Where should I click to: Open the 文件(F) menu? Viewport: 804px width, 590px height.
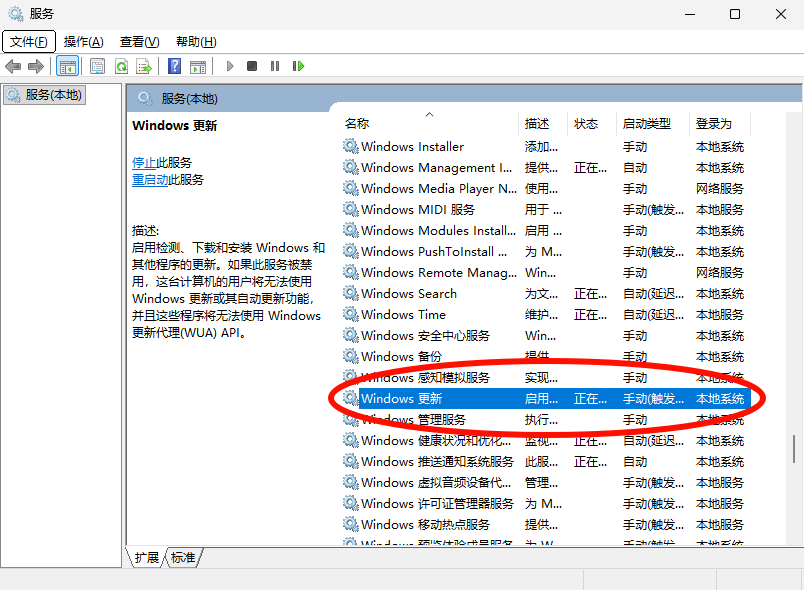click(29, 42)
